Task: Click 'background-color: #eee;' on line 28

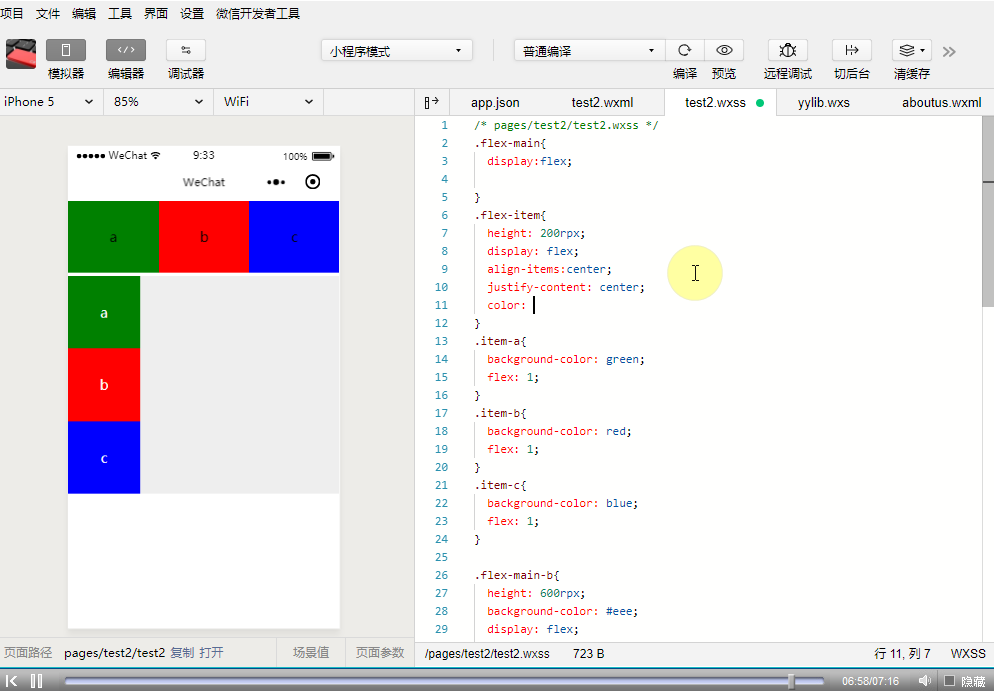Action: coord(562,611)
